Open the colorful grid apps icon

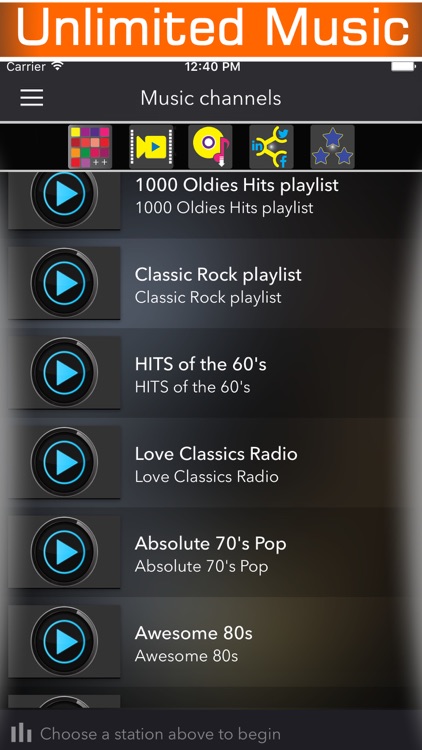(90, 147)
